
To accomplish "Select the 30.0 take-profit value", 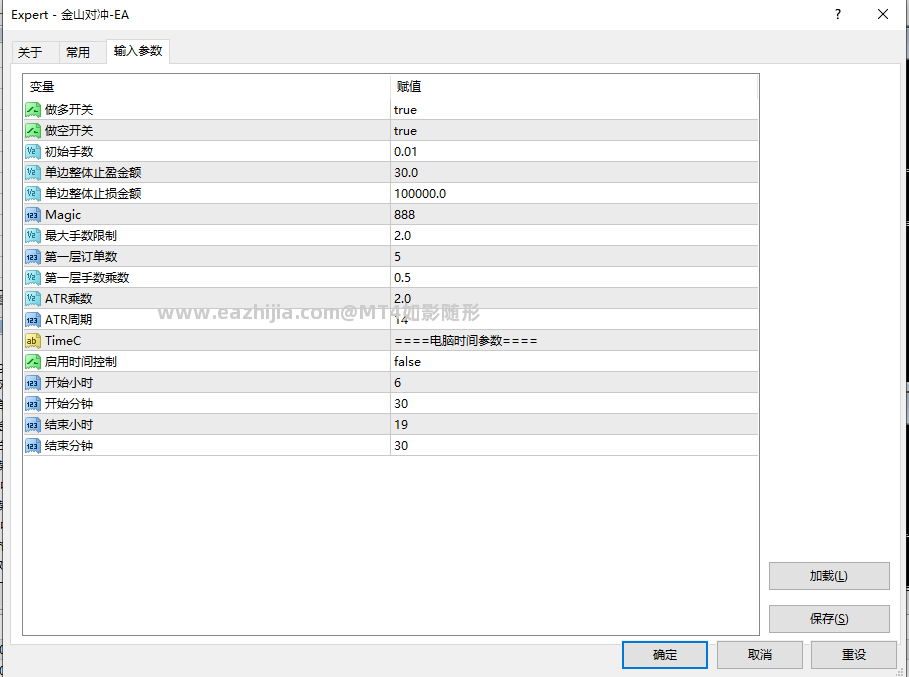I will (406, 173).
